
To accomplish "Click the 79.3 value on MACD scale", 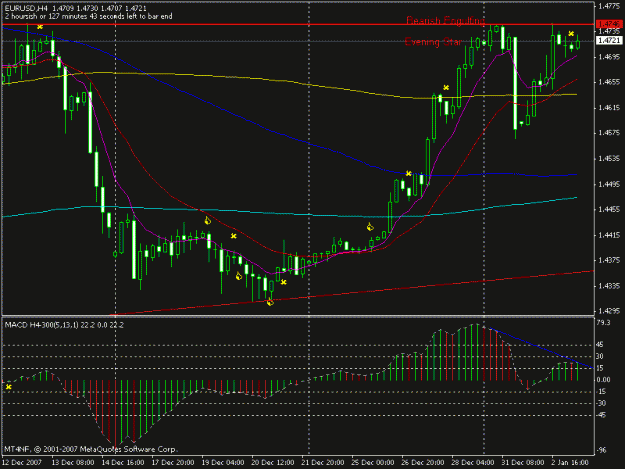I will [603, 322].
